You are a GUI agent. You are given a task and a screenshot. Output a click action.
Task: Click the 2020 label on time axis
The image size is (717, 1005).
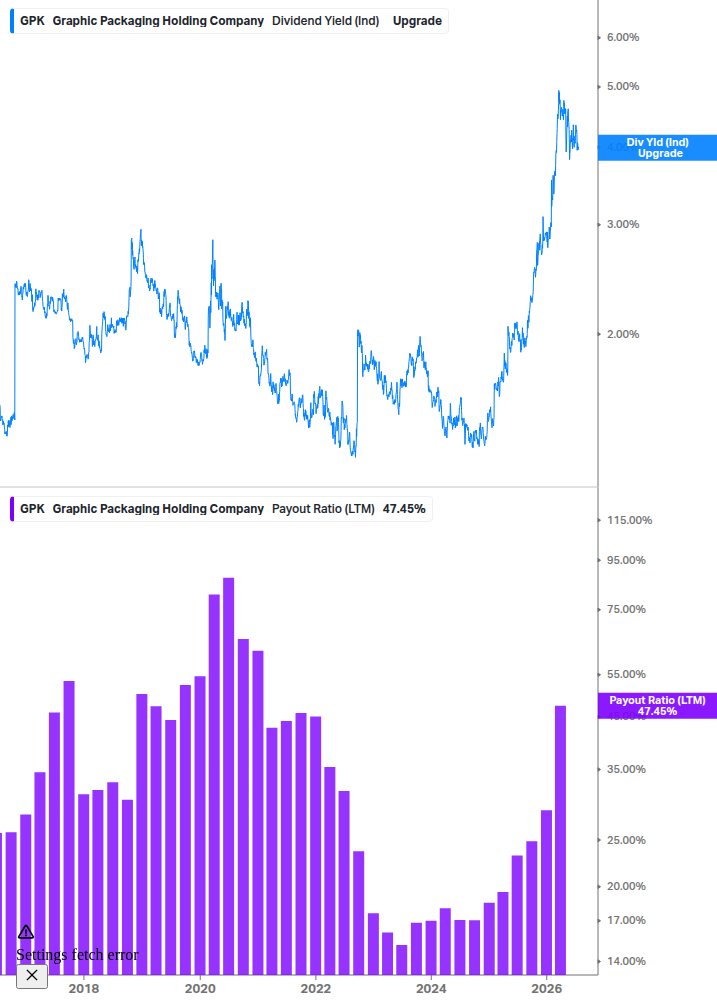pyautogui.click(x=200, y=989)
